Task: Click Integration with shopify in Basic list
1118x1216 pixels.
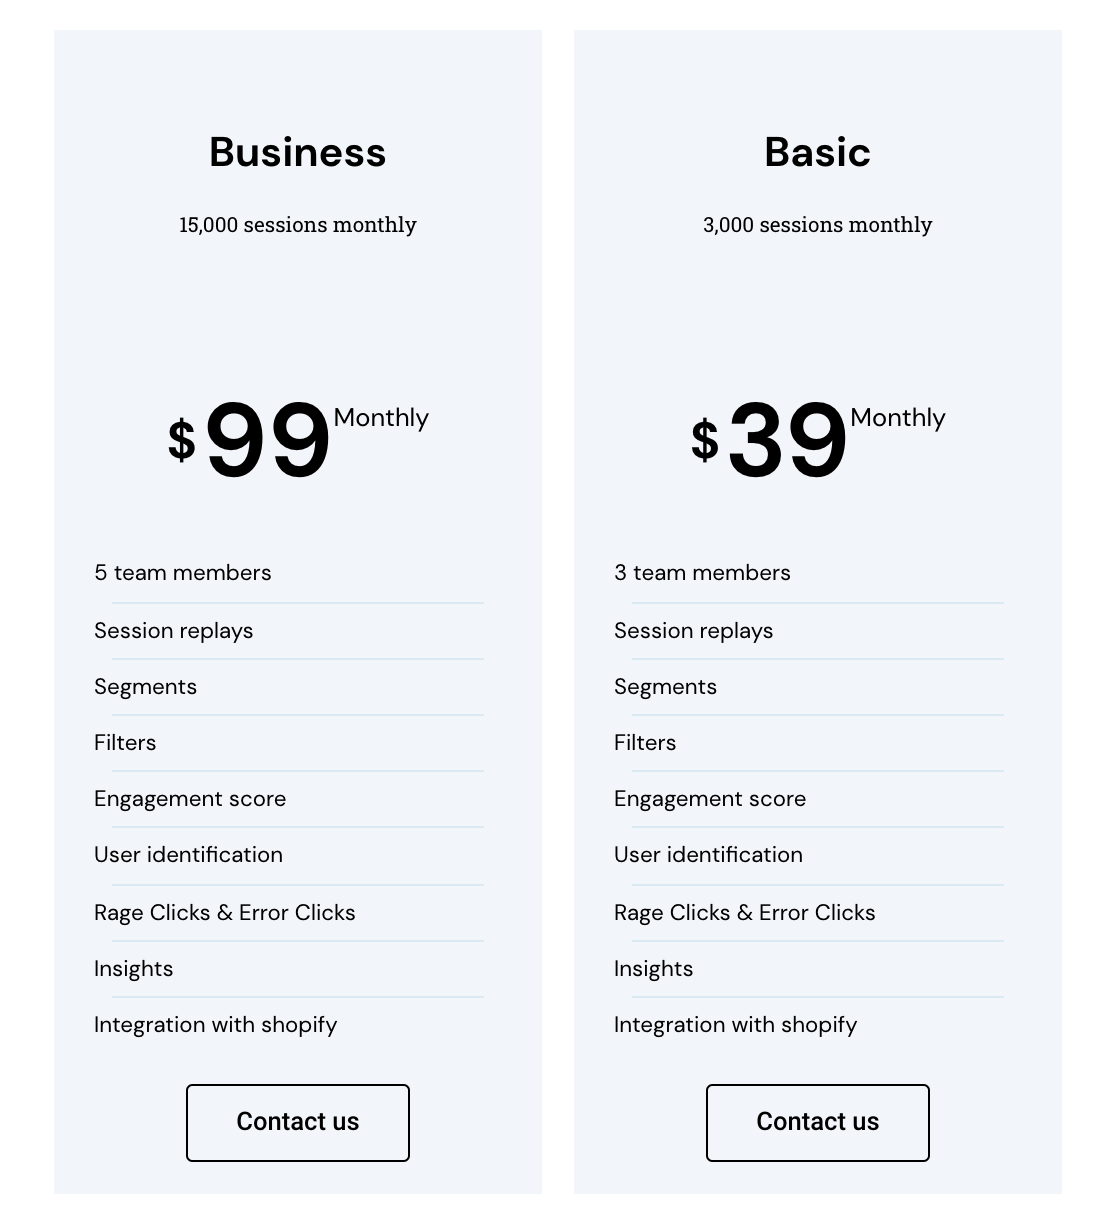Action: tap(736, 1025)
